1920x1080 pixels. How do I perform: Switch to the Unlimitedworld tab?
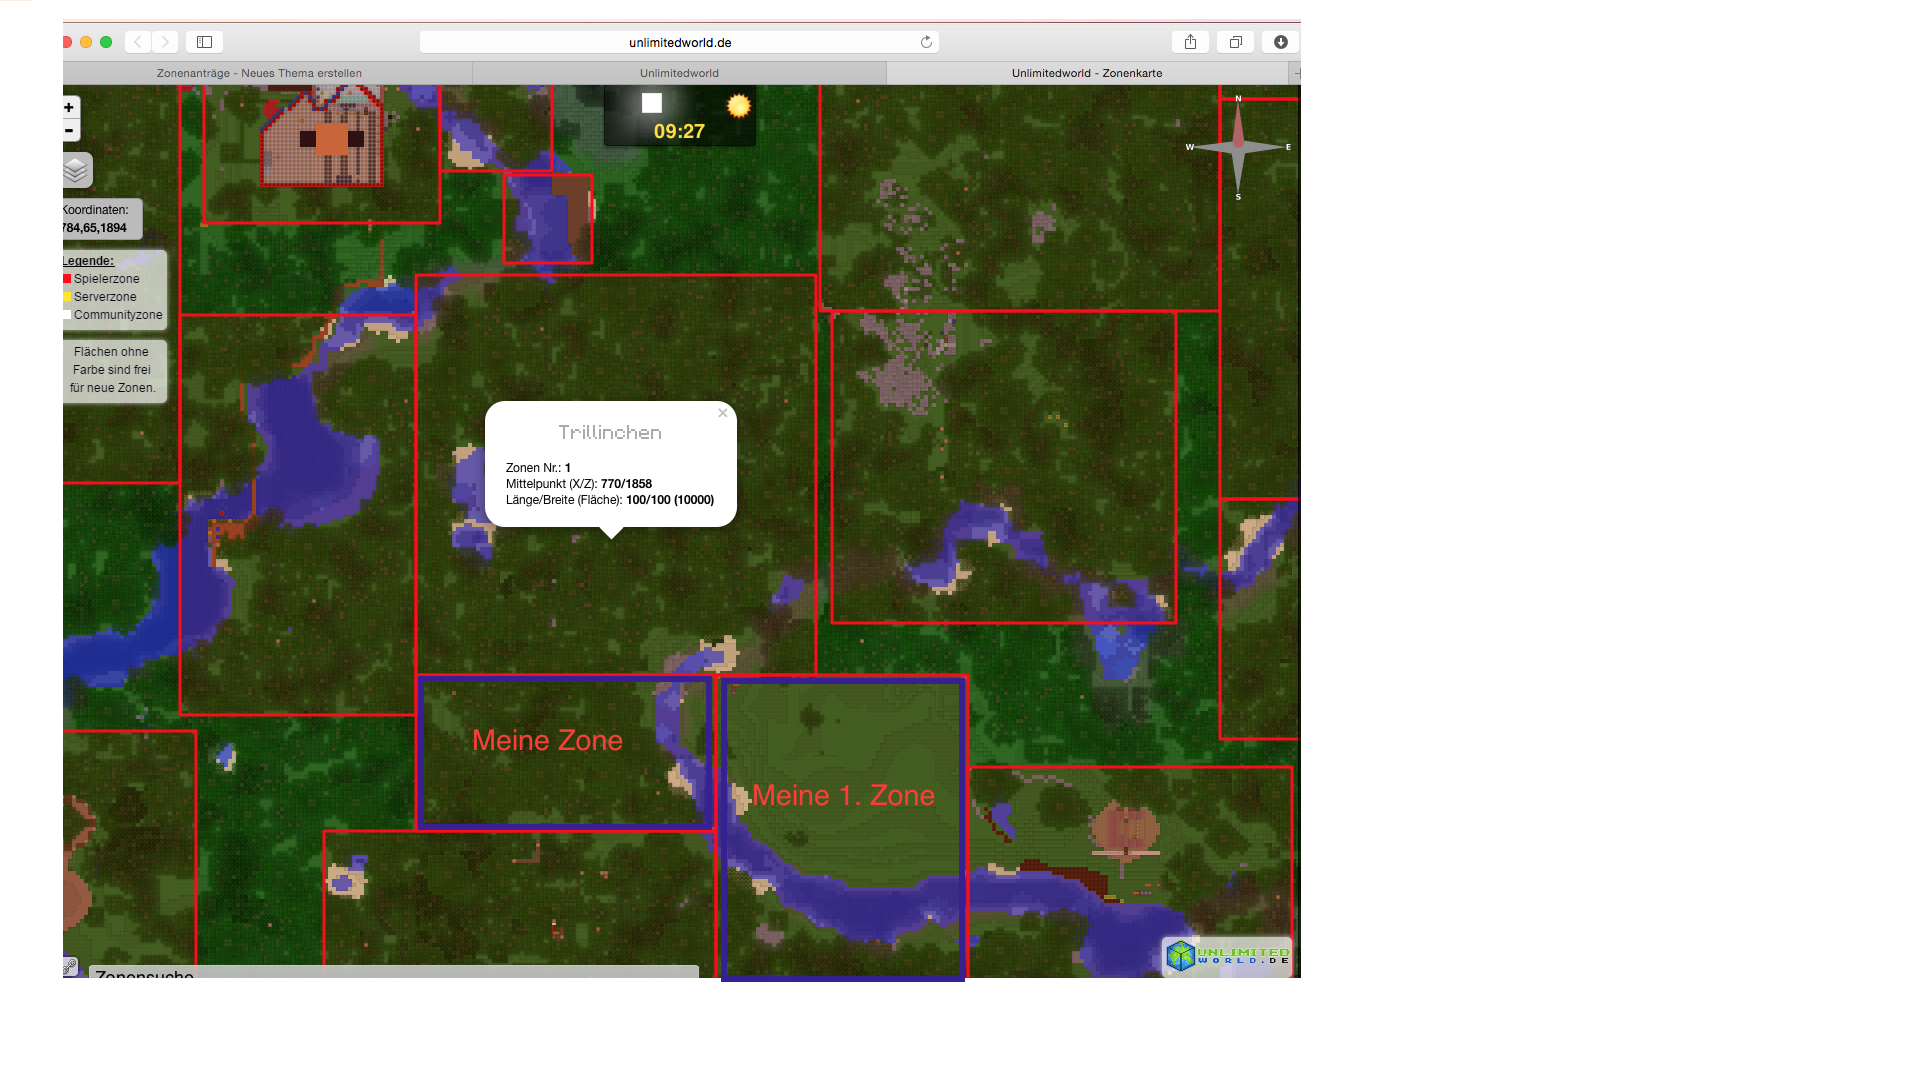(x=679, y=73)
